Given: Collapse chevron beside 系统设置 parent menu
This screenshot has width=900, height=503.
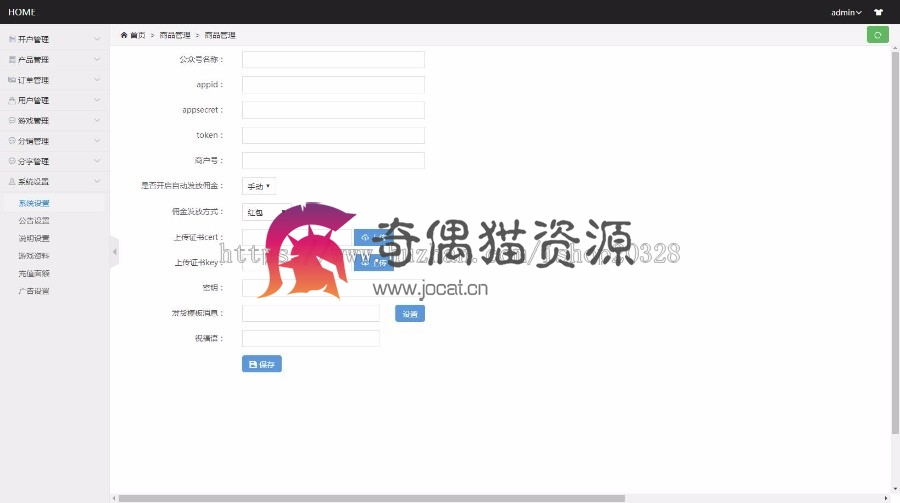Looking at the screenshot, I should [x=97, y=181].
